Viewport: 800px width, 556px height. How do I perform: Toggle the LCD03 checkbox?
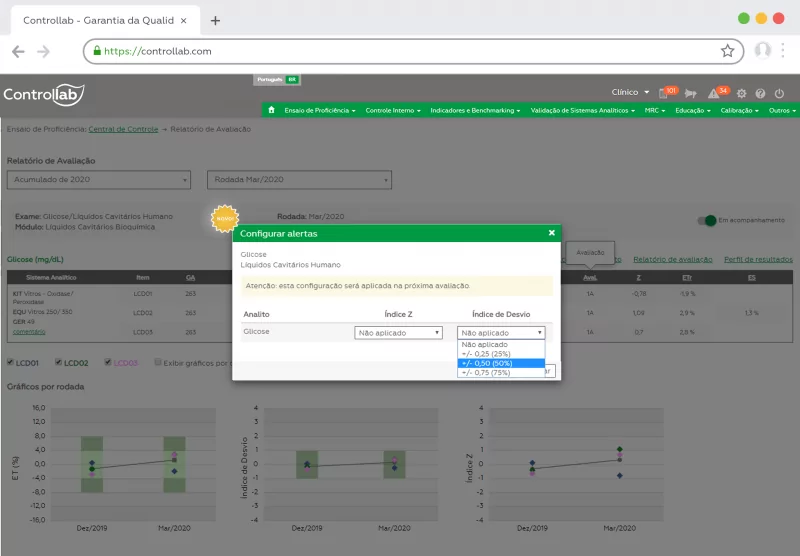pyautogui.click(x=108, y=362)
